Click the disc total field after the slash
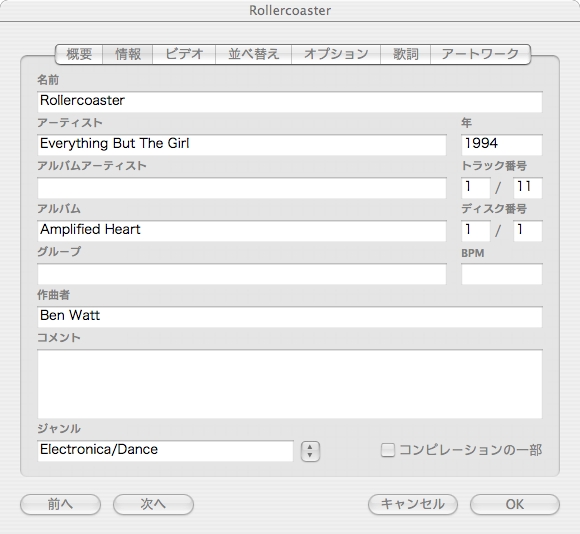Viewport: 580px width, 534px height. click(x=528, y=231)
